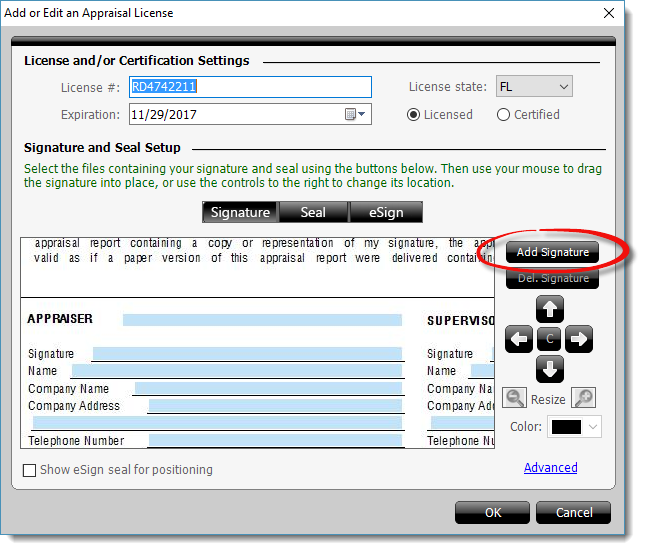Pick the black color swatch
Image resolution: width=657 pixels, height=550 pixels.
pos(566,427)
